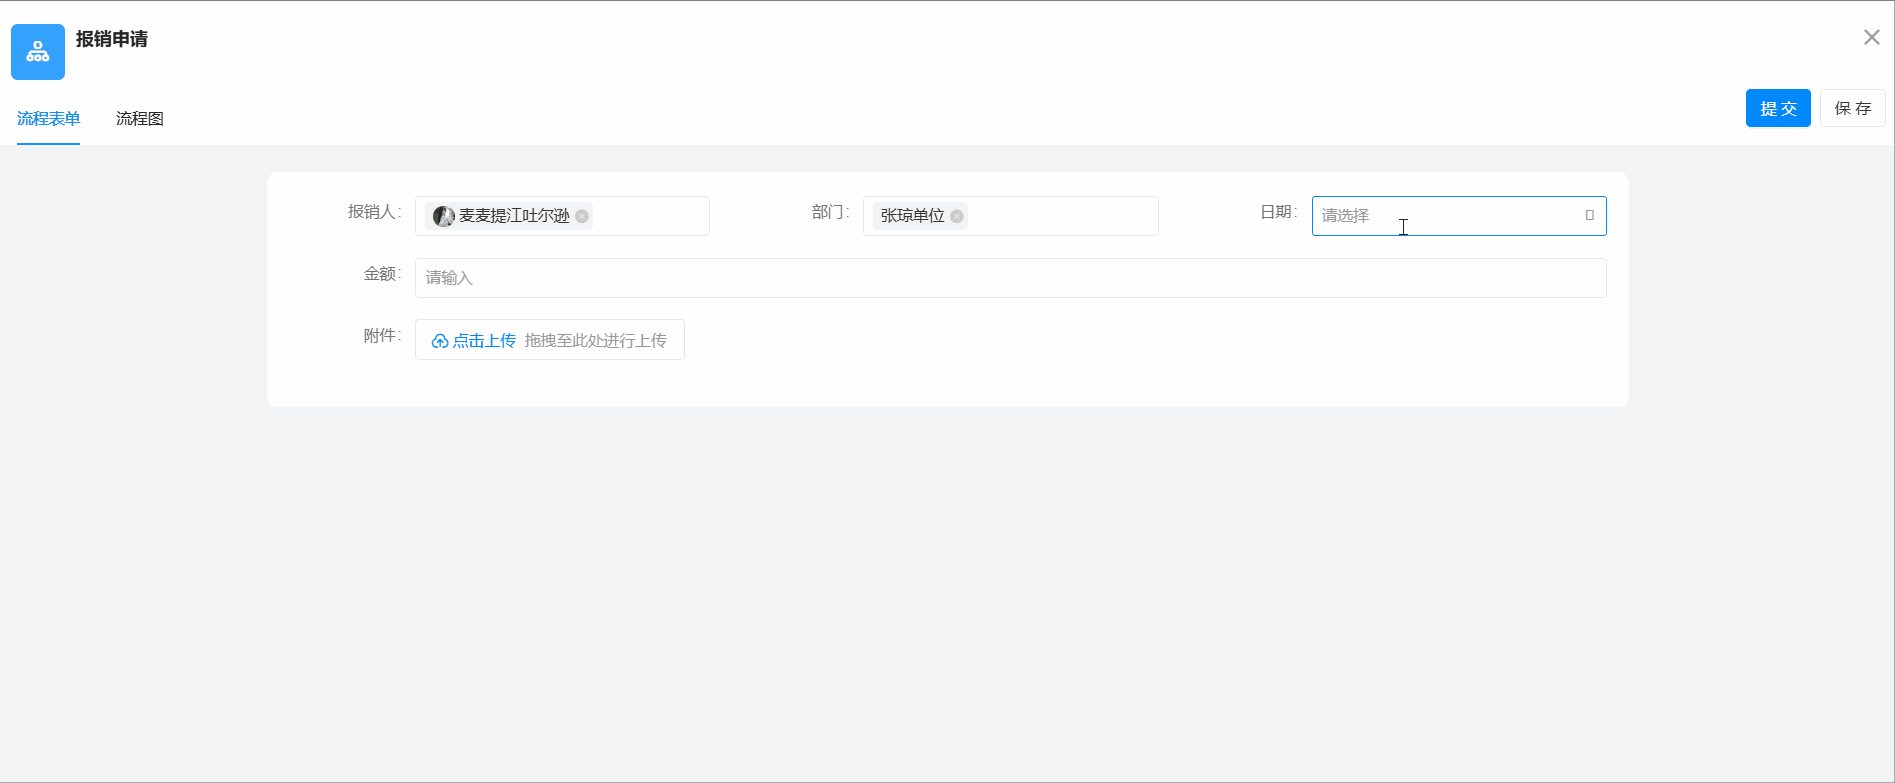The image size is (1895, 783).
Task: Switch to the 流程表单 tab
Action: coord(48,118)
